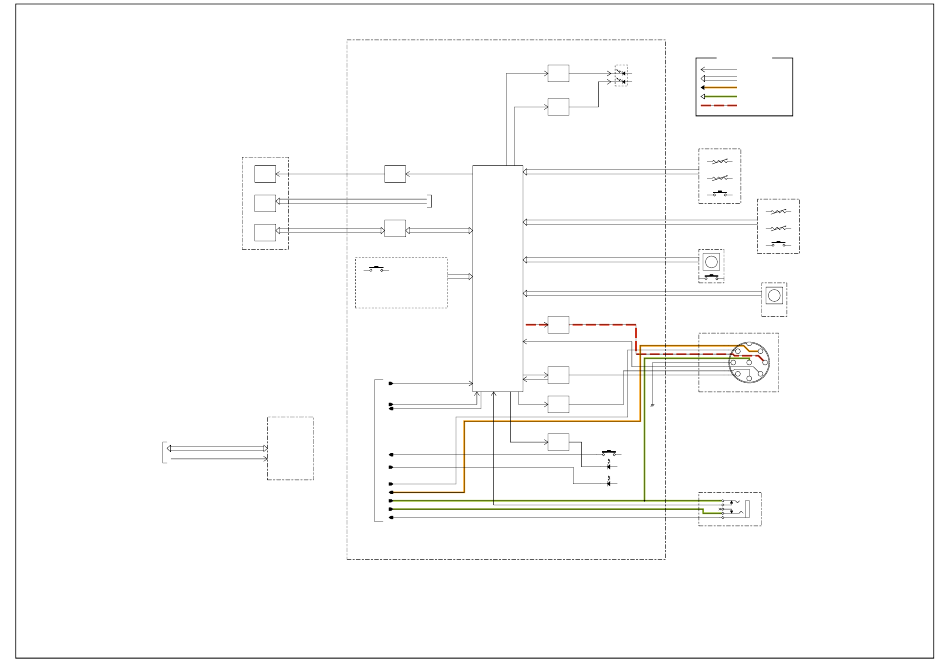Click the lowest diode symbol near the bottom wiring

point(610,483)
